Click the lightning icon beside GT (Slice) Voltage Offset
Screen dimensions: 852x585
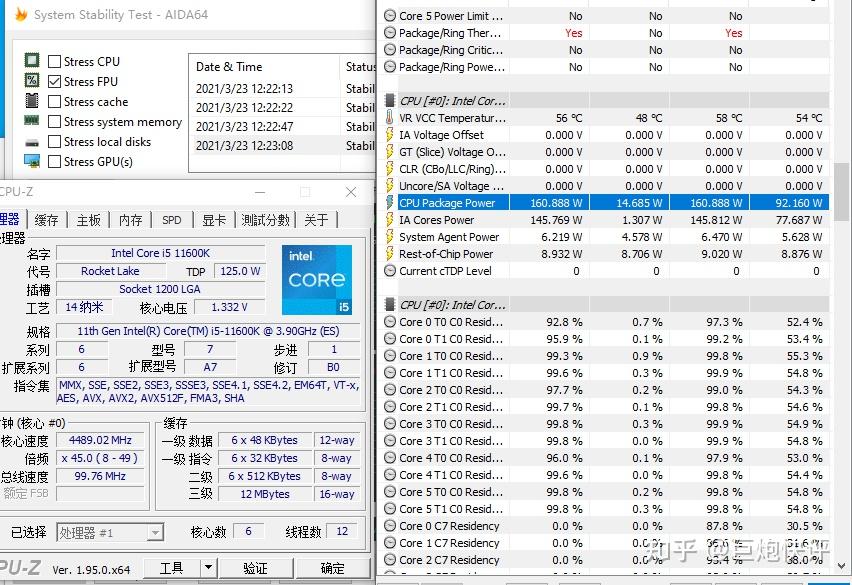[390, 152]
